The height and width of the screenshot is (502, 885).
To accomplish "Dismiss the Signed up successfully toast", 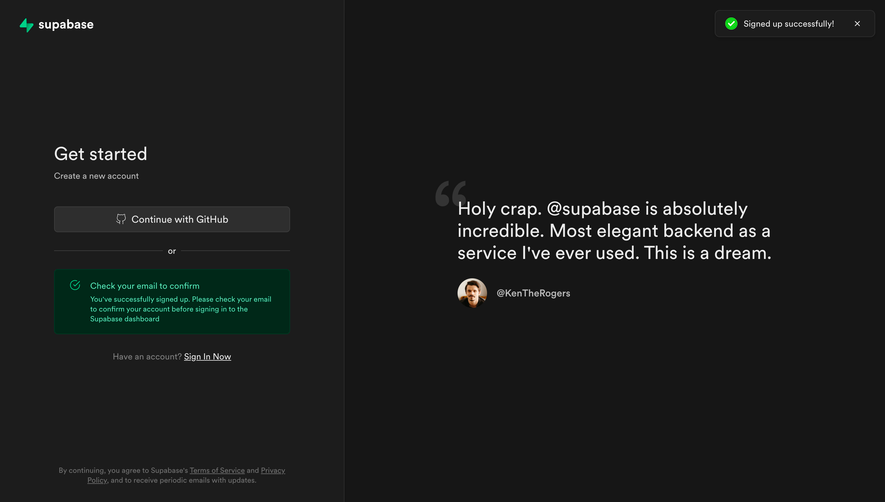I will pos(857,24).
